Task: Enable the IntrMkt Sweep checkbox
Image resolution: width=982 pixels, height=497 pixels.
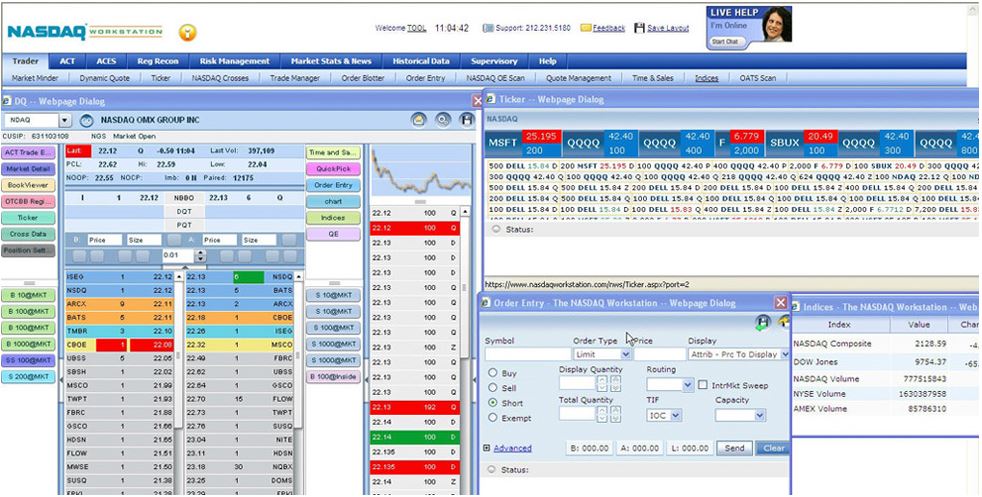Action: pyautogui.click(x=703, y=386)
